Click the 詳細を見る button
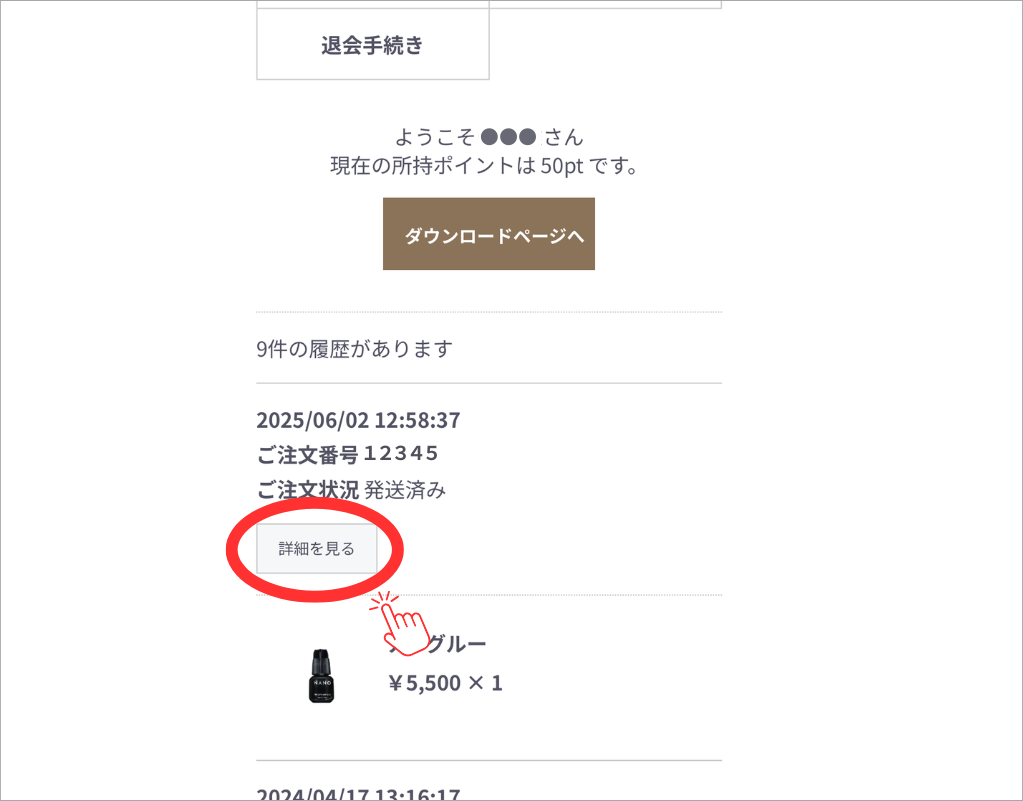1023x801 pixels. 316,549
